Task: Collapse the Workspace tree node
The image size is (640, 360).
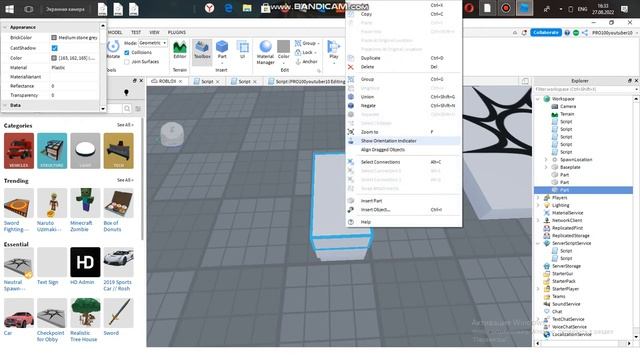Action: [x=538, y=99]
